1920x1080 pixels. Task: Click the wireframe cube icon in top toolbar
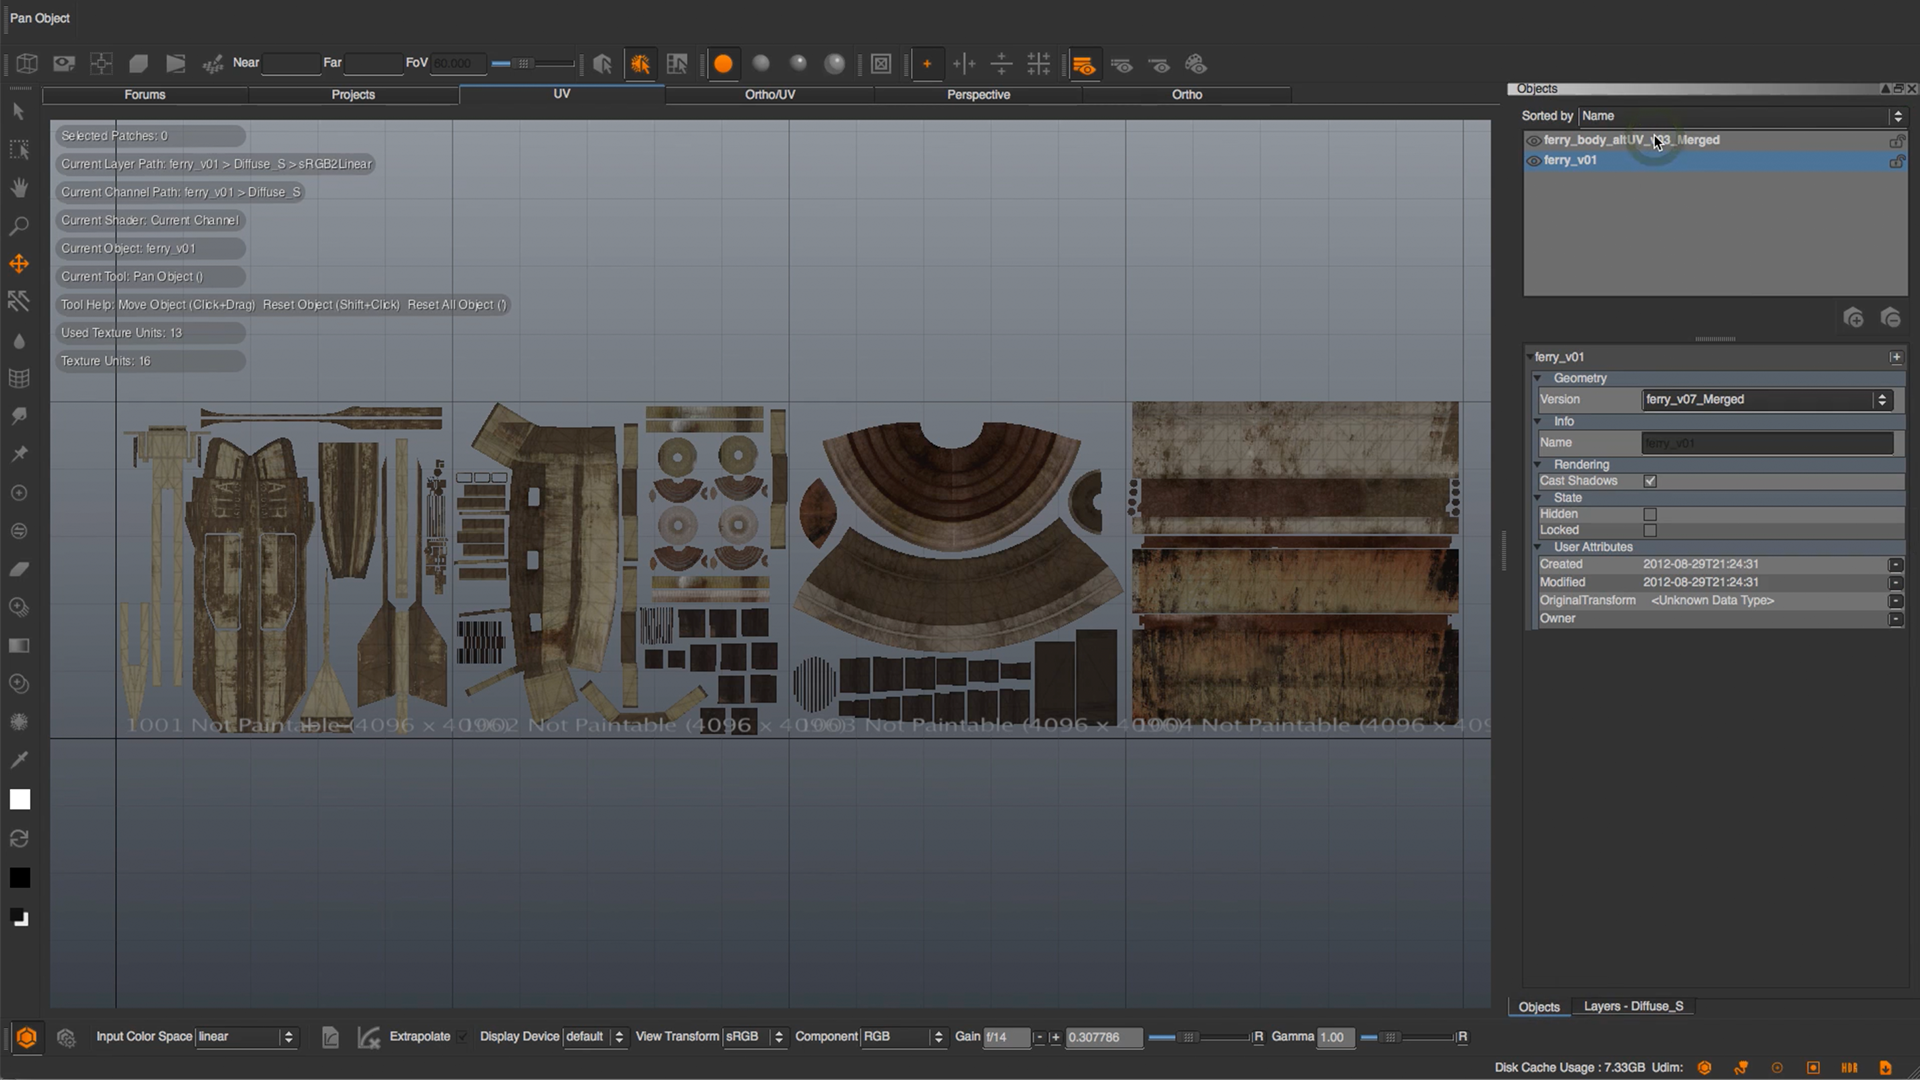pyautogui.click(x=27, y=64)
